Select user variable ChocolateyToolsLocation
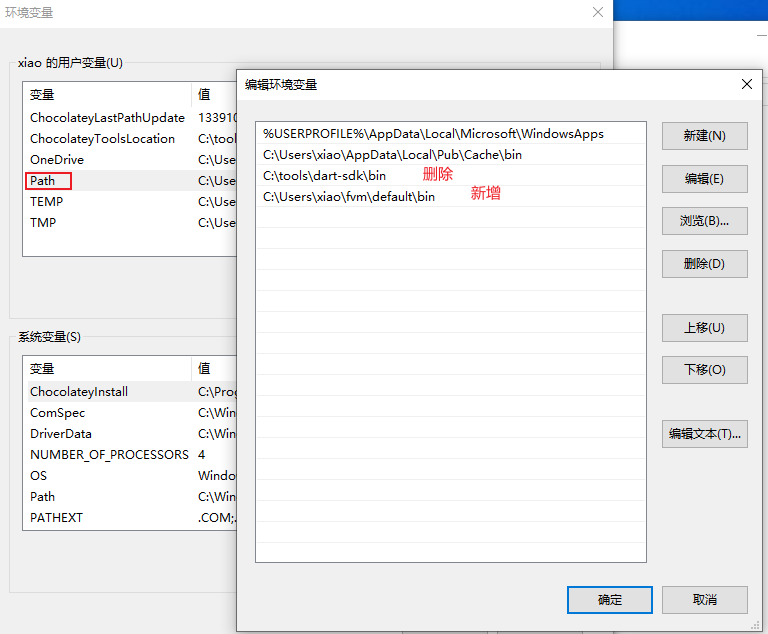The height and width of the screenshot is (634, 768). click(131, 139)
